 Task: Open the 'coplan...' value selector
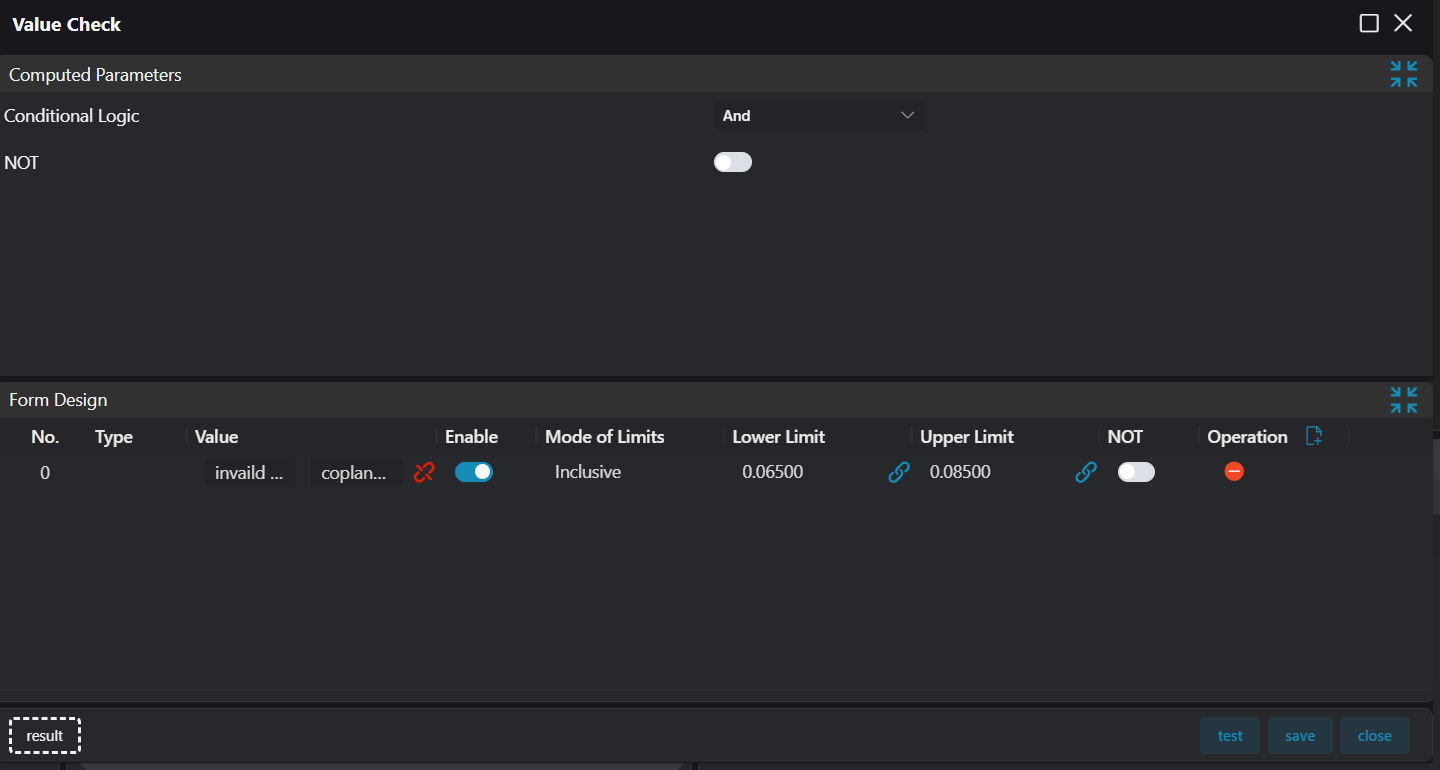(355, 473)
